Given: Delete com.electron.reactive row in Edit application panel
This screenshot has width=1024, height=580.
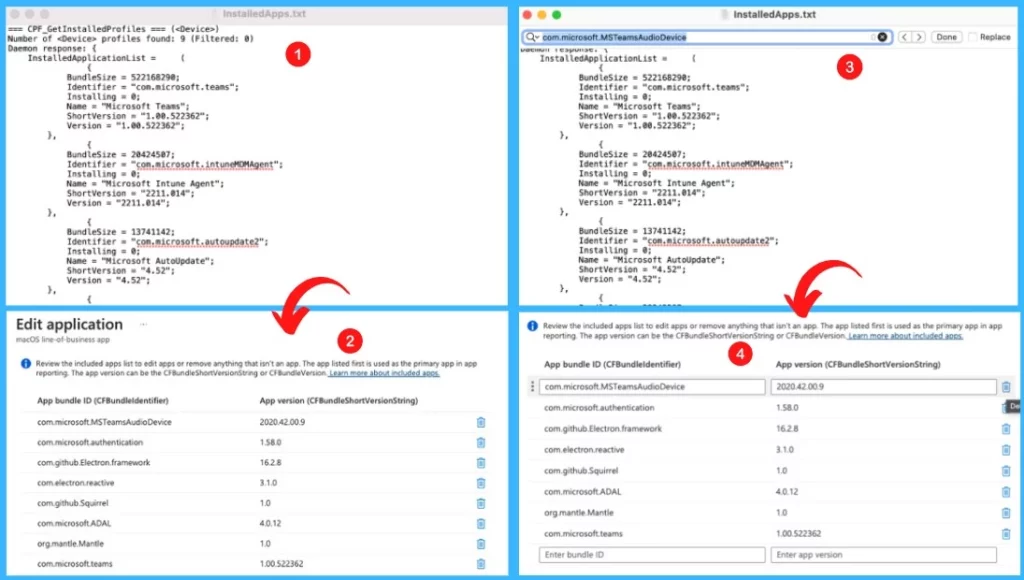Looking at the screenshot, I should point(481,483).
